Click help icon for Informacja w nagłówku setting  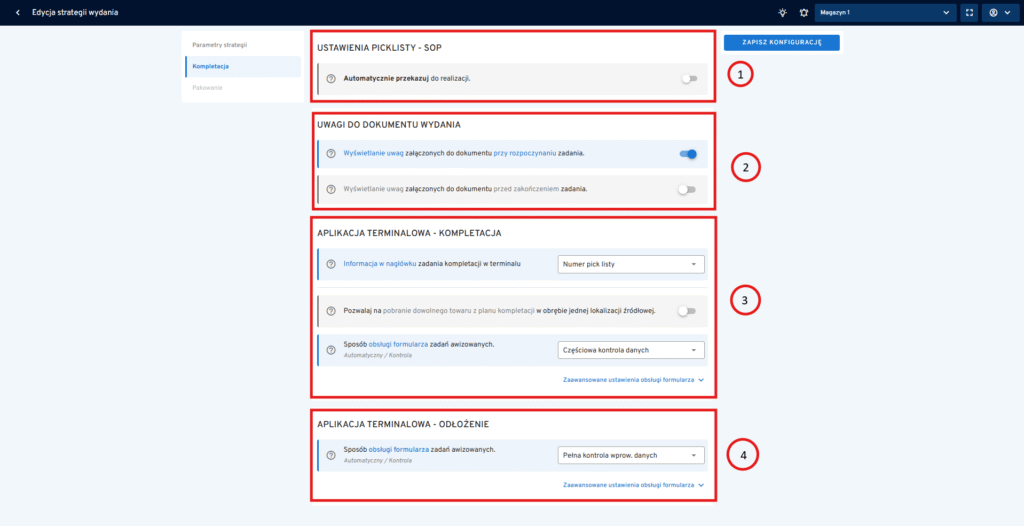(331, 264)
